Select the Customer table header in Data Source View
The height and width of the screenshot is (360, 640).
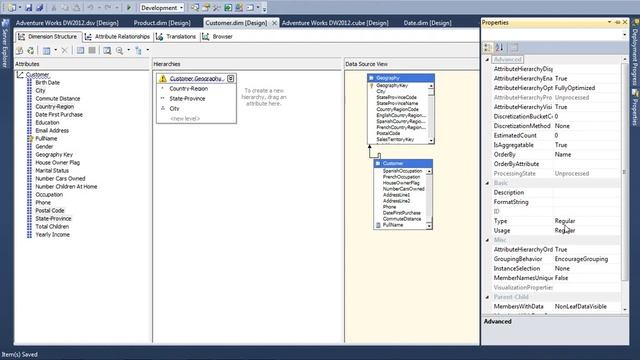coord(403,163)
